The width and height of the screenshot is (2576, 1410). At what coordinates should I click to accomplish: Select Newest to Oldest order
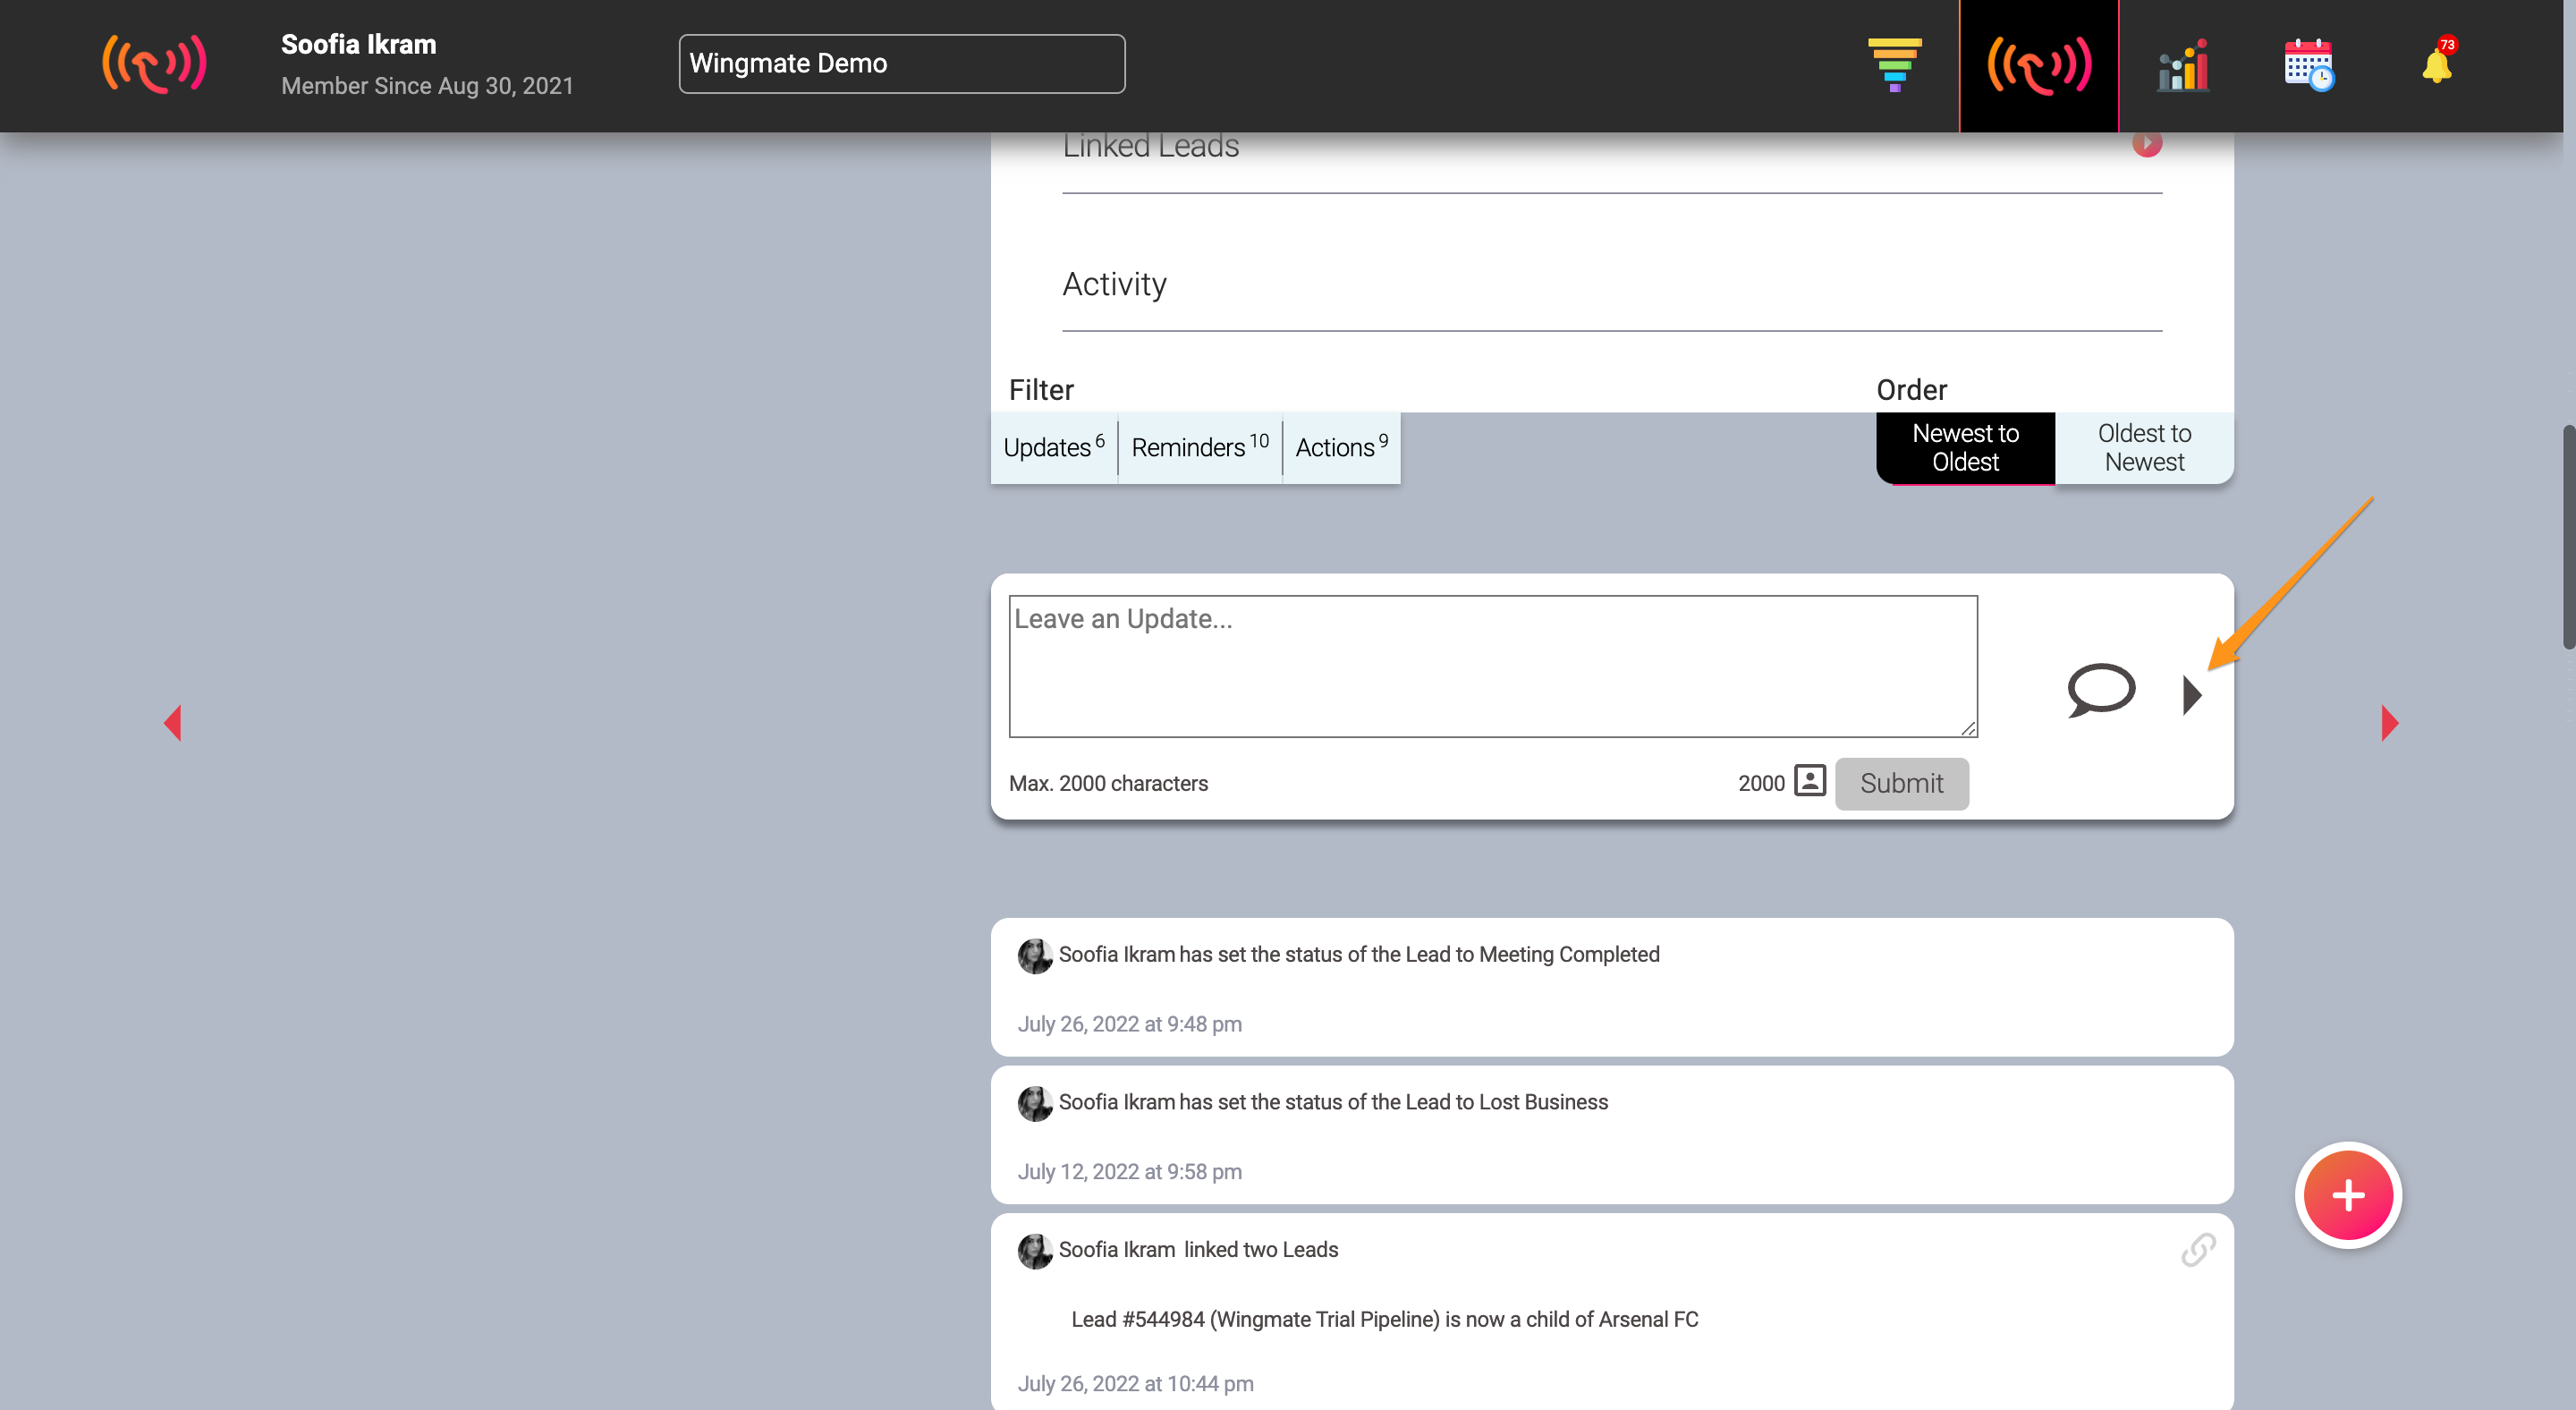1964,448
